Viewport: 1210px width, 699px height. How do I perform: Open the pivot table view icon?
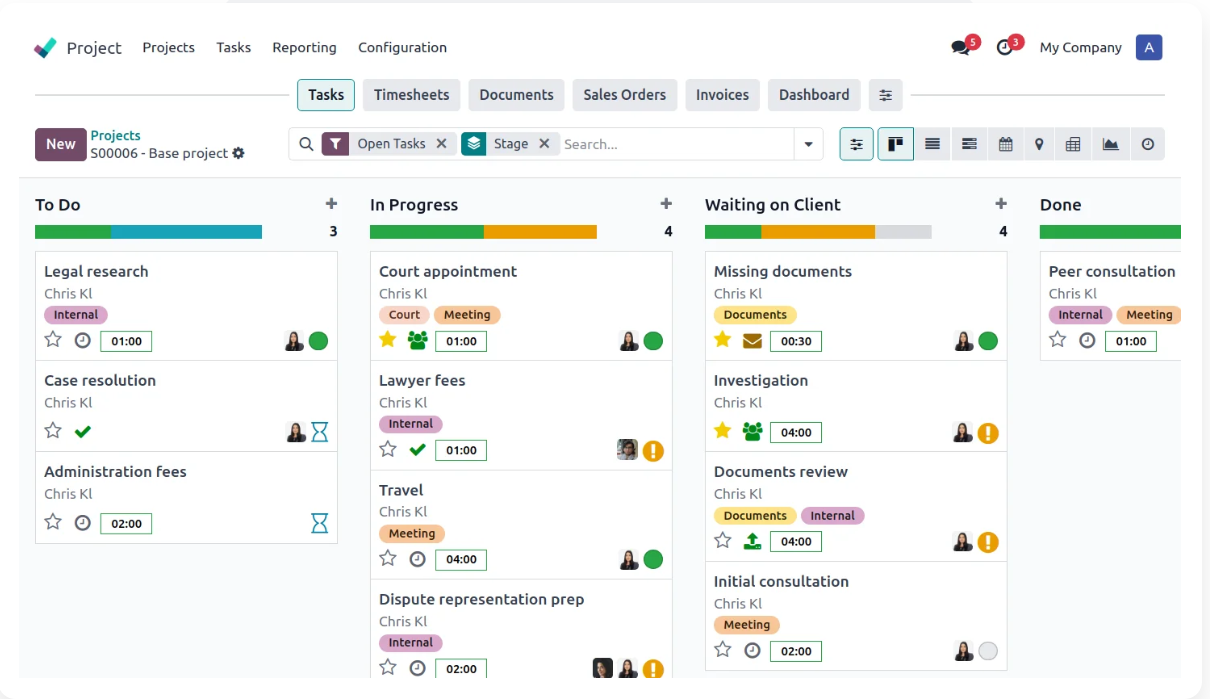tap(1073, 144)
